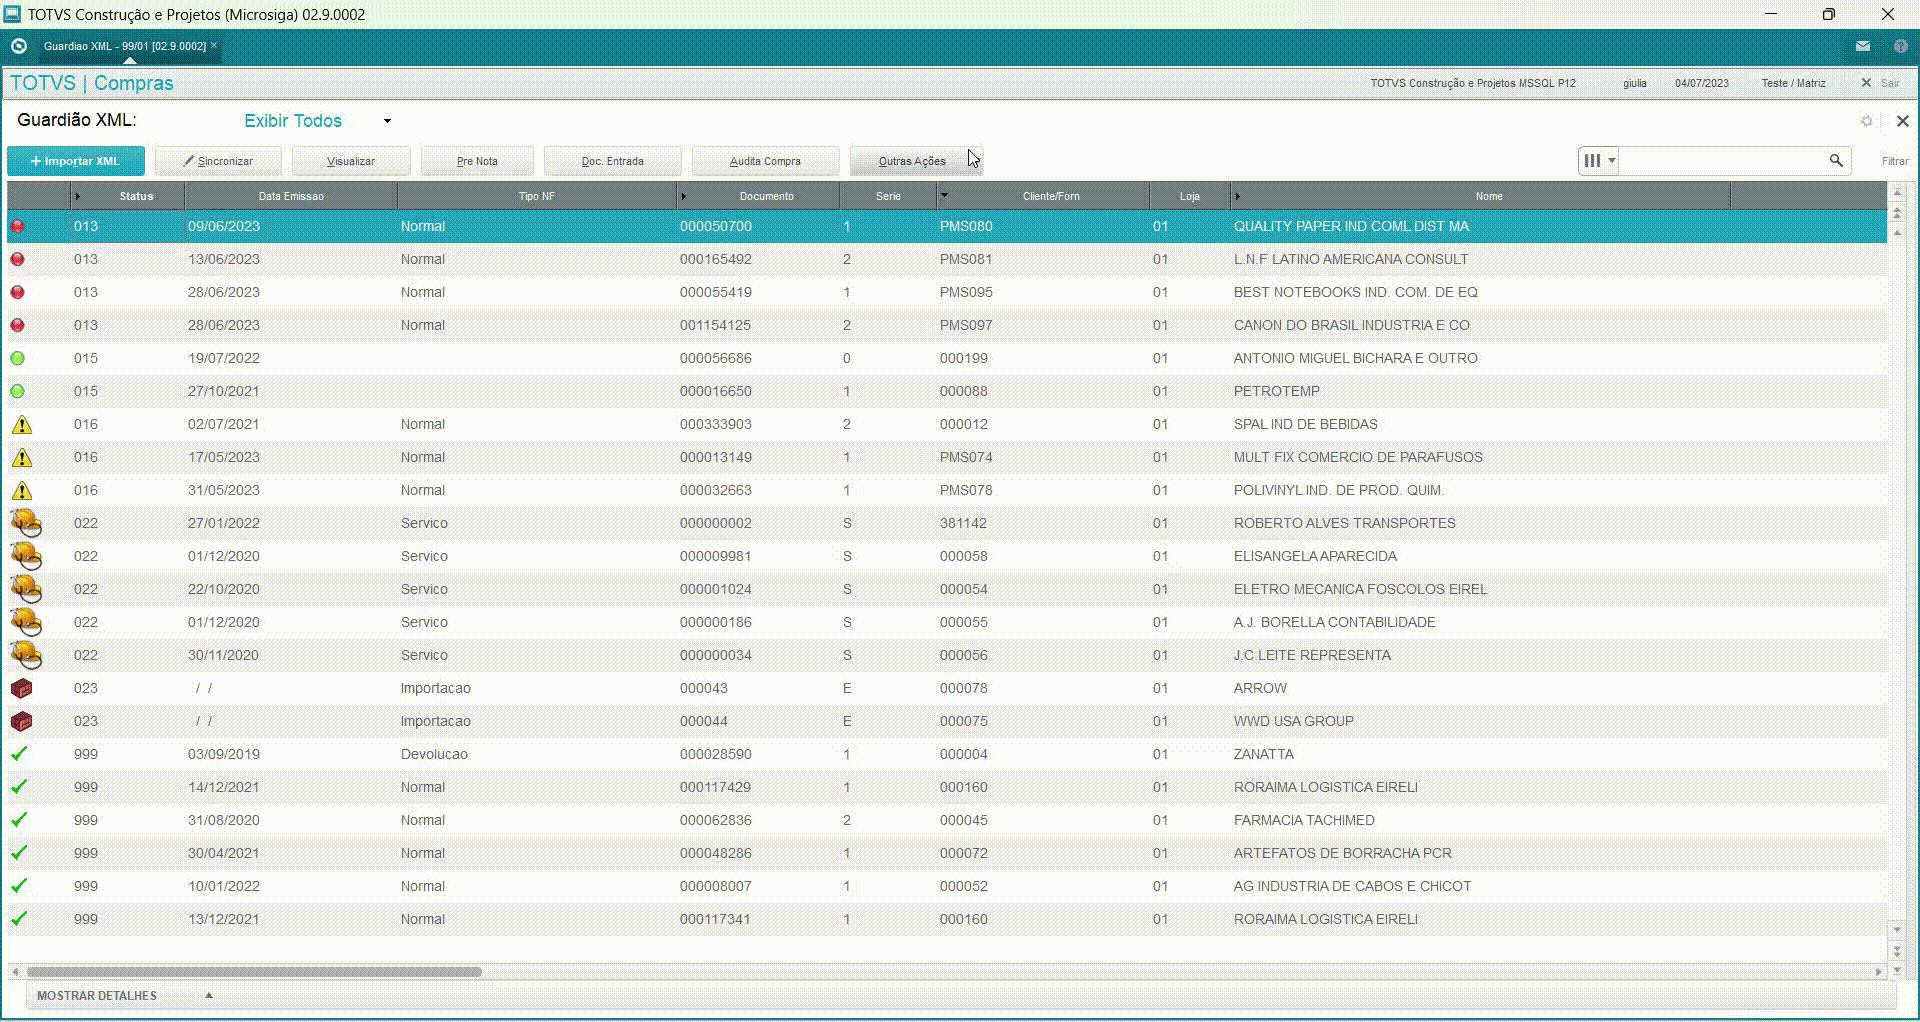
Task: Click the Sincronizar button
Action: [x=218, y=161]
